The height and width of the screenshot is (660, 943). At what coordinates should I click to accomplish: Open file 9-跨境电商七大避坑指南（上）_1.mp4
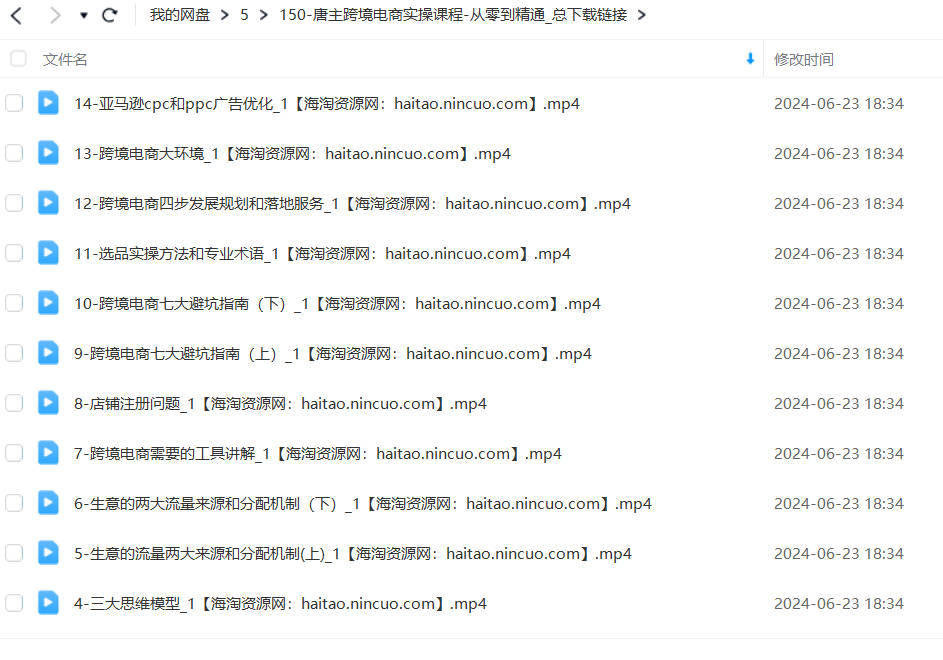click(x=333, y=353)
